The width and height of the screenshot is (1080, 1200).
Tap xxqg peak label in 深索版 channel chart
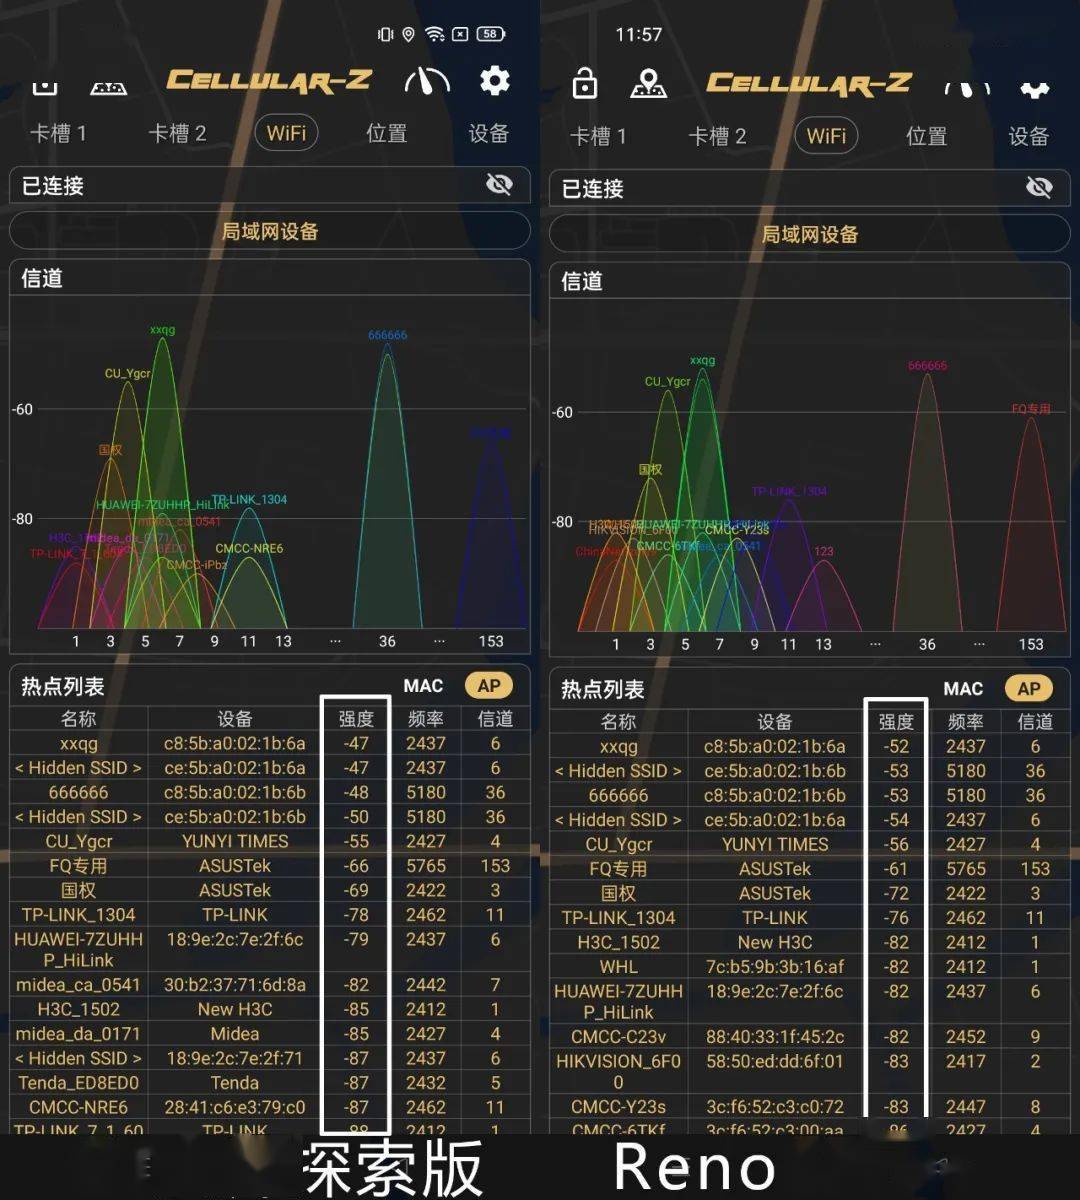162,330
